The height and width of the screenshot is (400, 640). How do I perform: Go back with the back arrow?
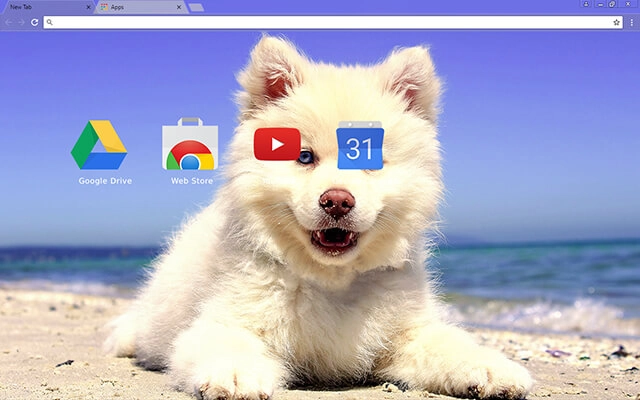(9, 22)
